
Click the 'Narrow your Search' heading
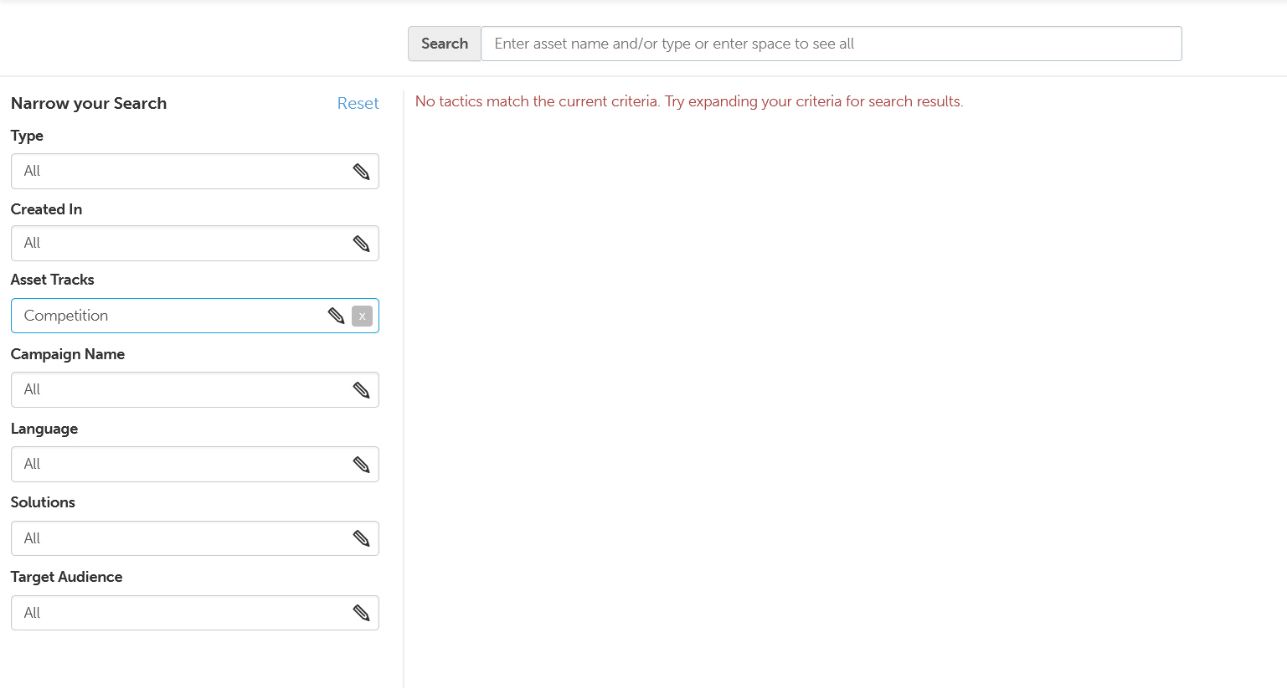[89, 103]
